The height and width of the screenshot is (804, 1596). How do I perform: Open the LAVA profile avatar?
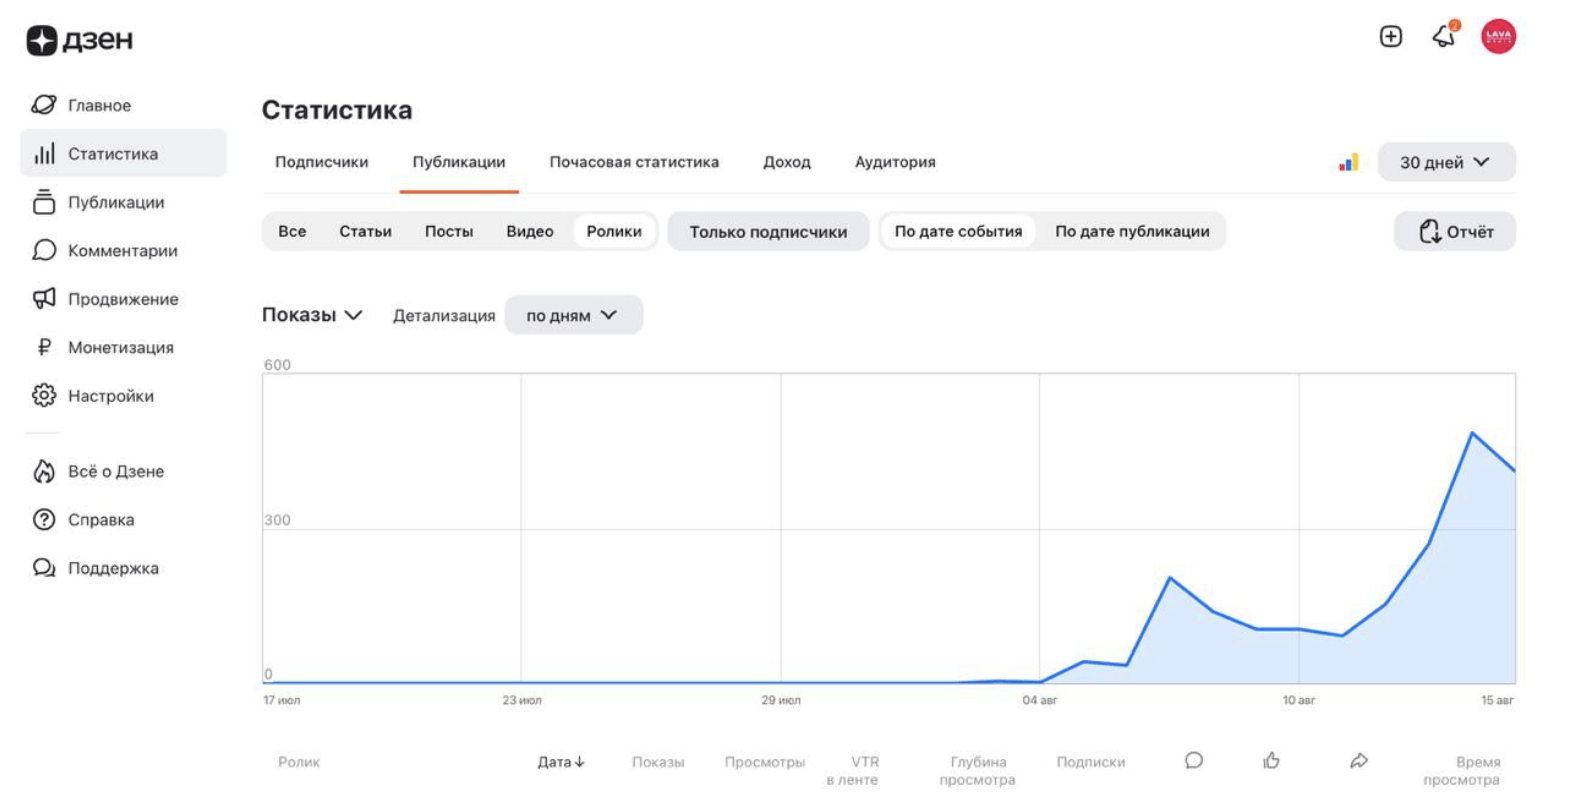pos(1498,37)
